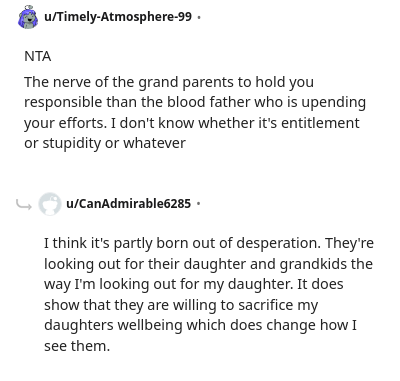Click the separator dot after CanAdmirable6285

[x=199, y=203]
